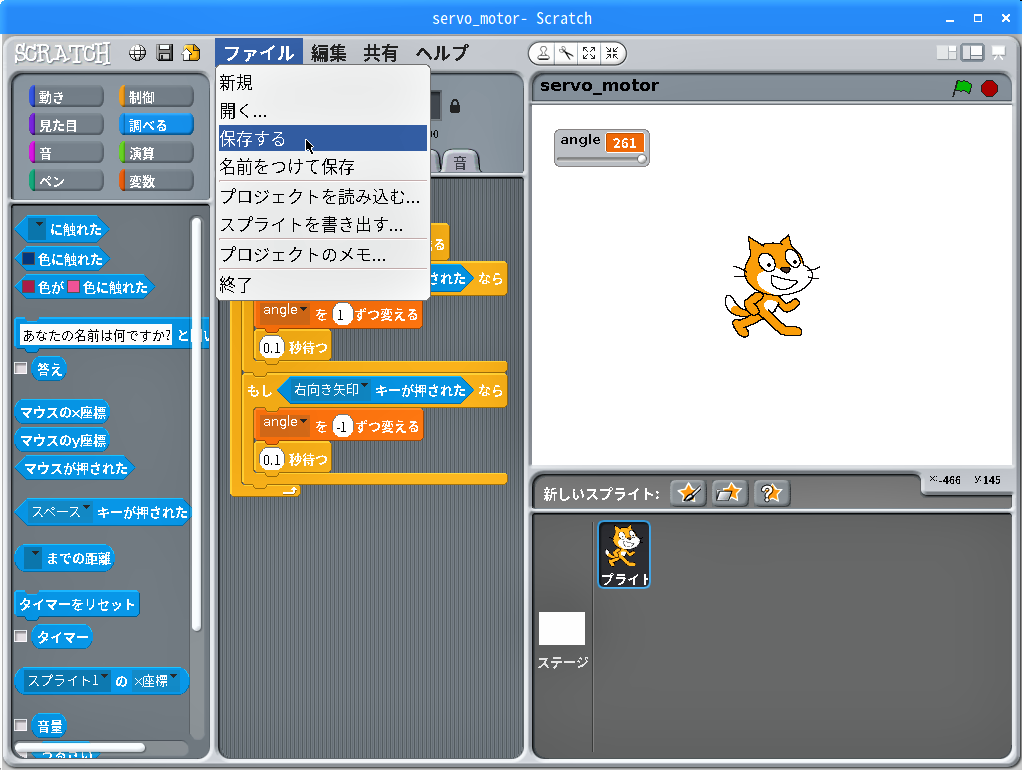The height and width of the screenshot is (770, 1022).
Task: Click the cat sprite on stage
Action: coord(770,286)
